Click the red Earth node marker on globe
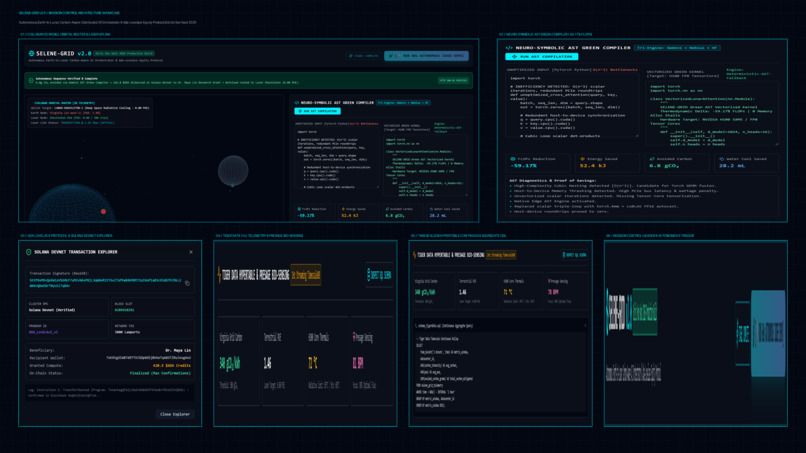 coord(103,211)
